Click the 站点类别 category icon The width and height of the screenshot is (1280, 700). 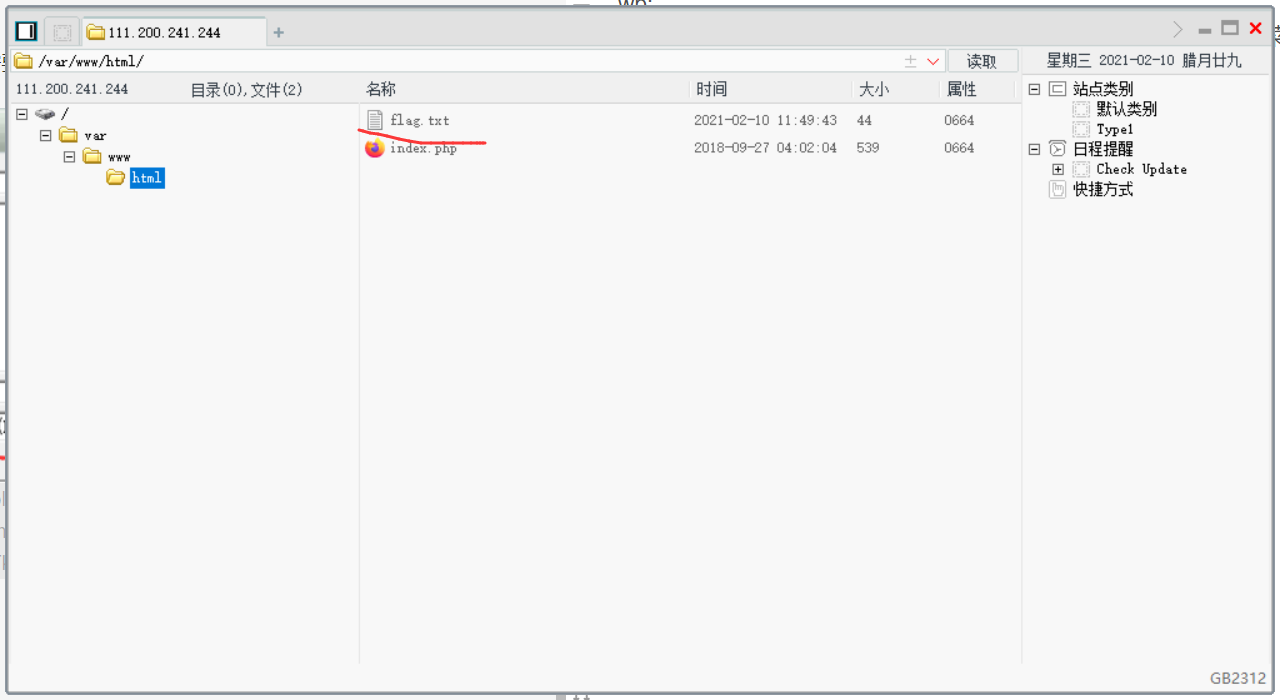(x=1057, y=89)
